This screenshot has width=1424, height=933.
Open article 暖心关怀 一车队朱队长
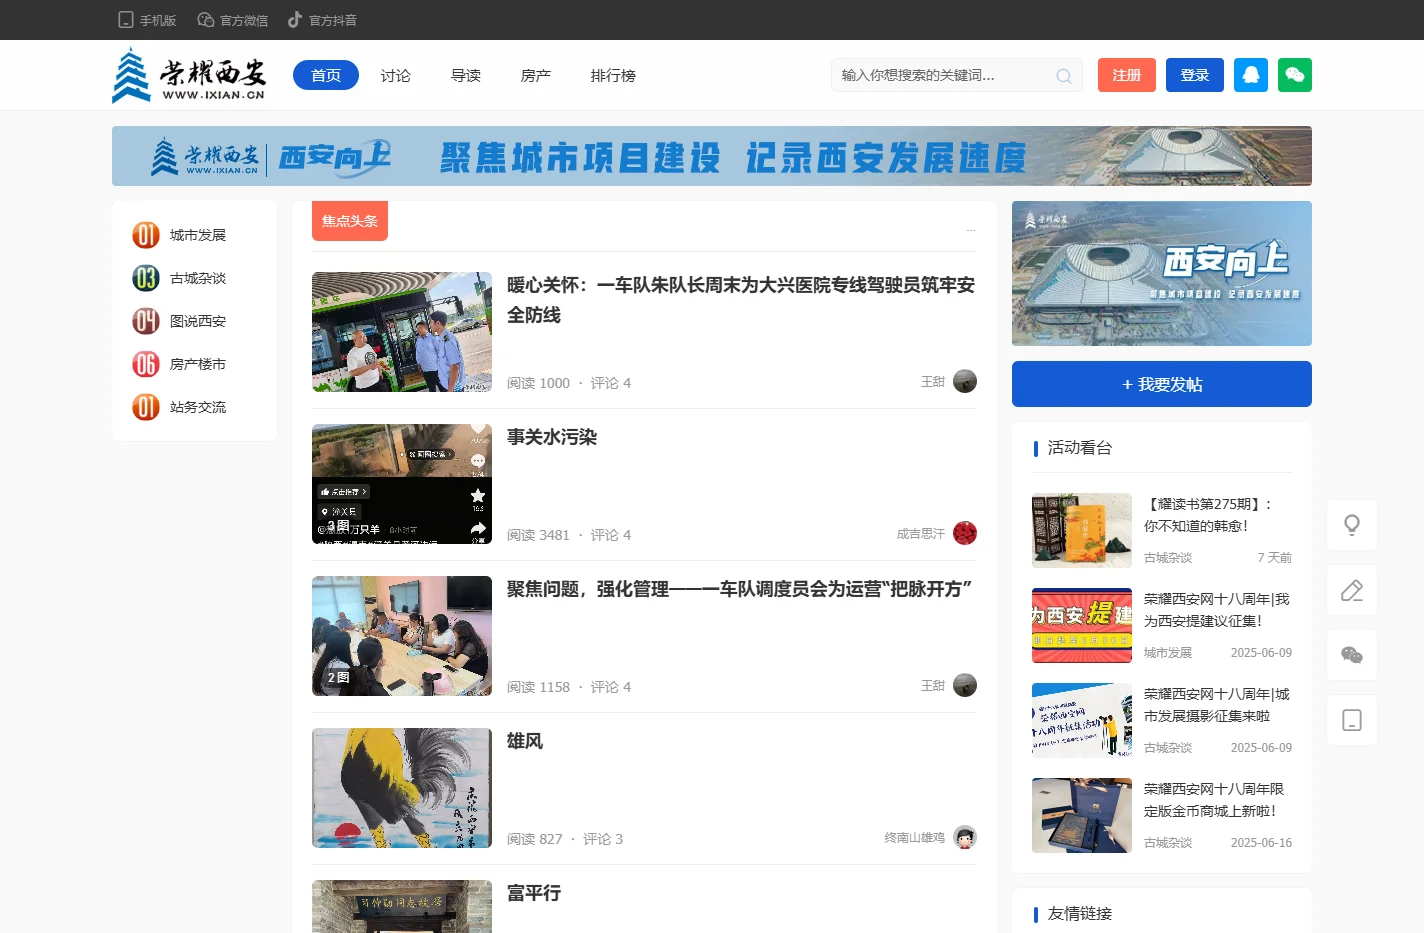pos(741,300)
